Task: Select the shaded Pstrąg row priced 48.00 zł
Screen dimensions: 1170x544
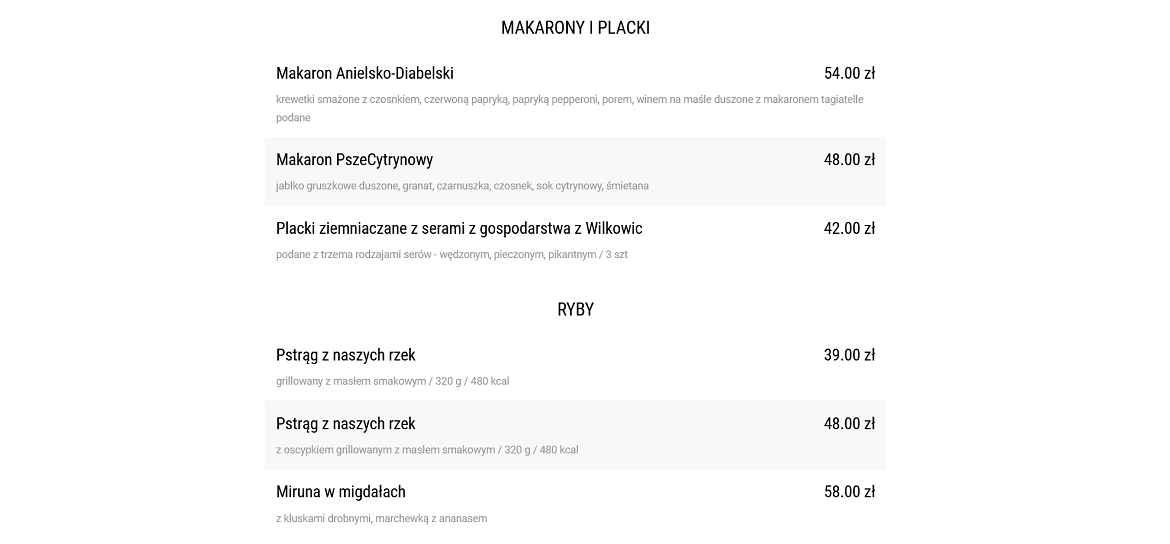Action: point(575,435)
